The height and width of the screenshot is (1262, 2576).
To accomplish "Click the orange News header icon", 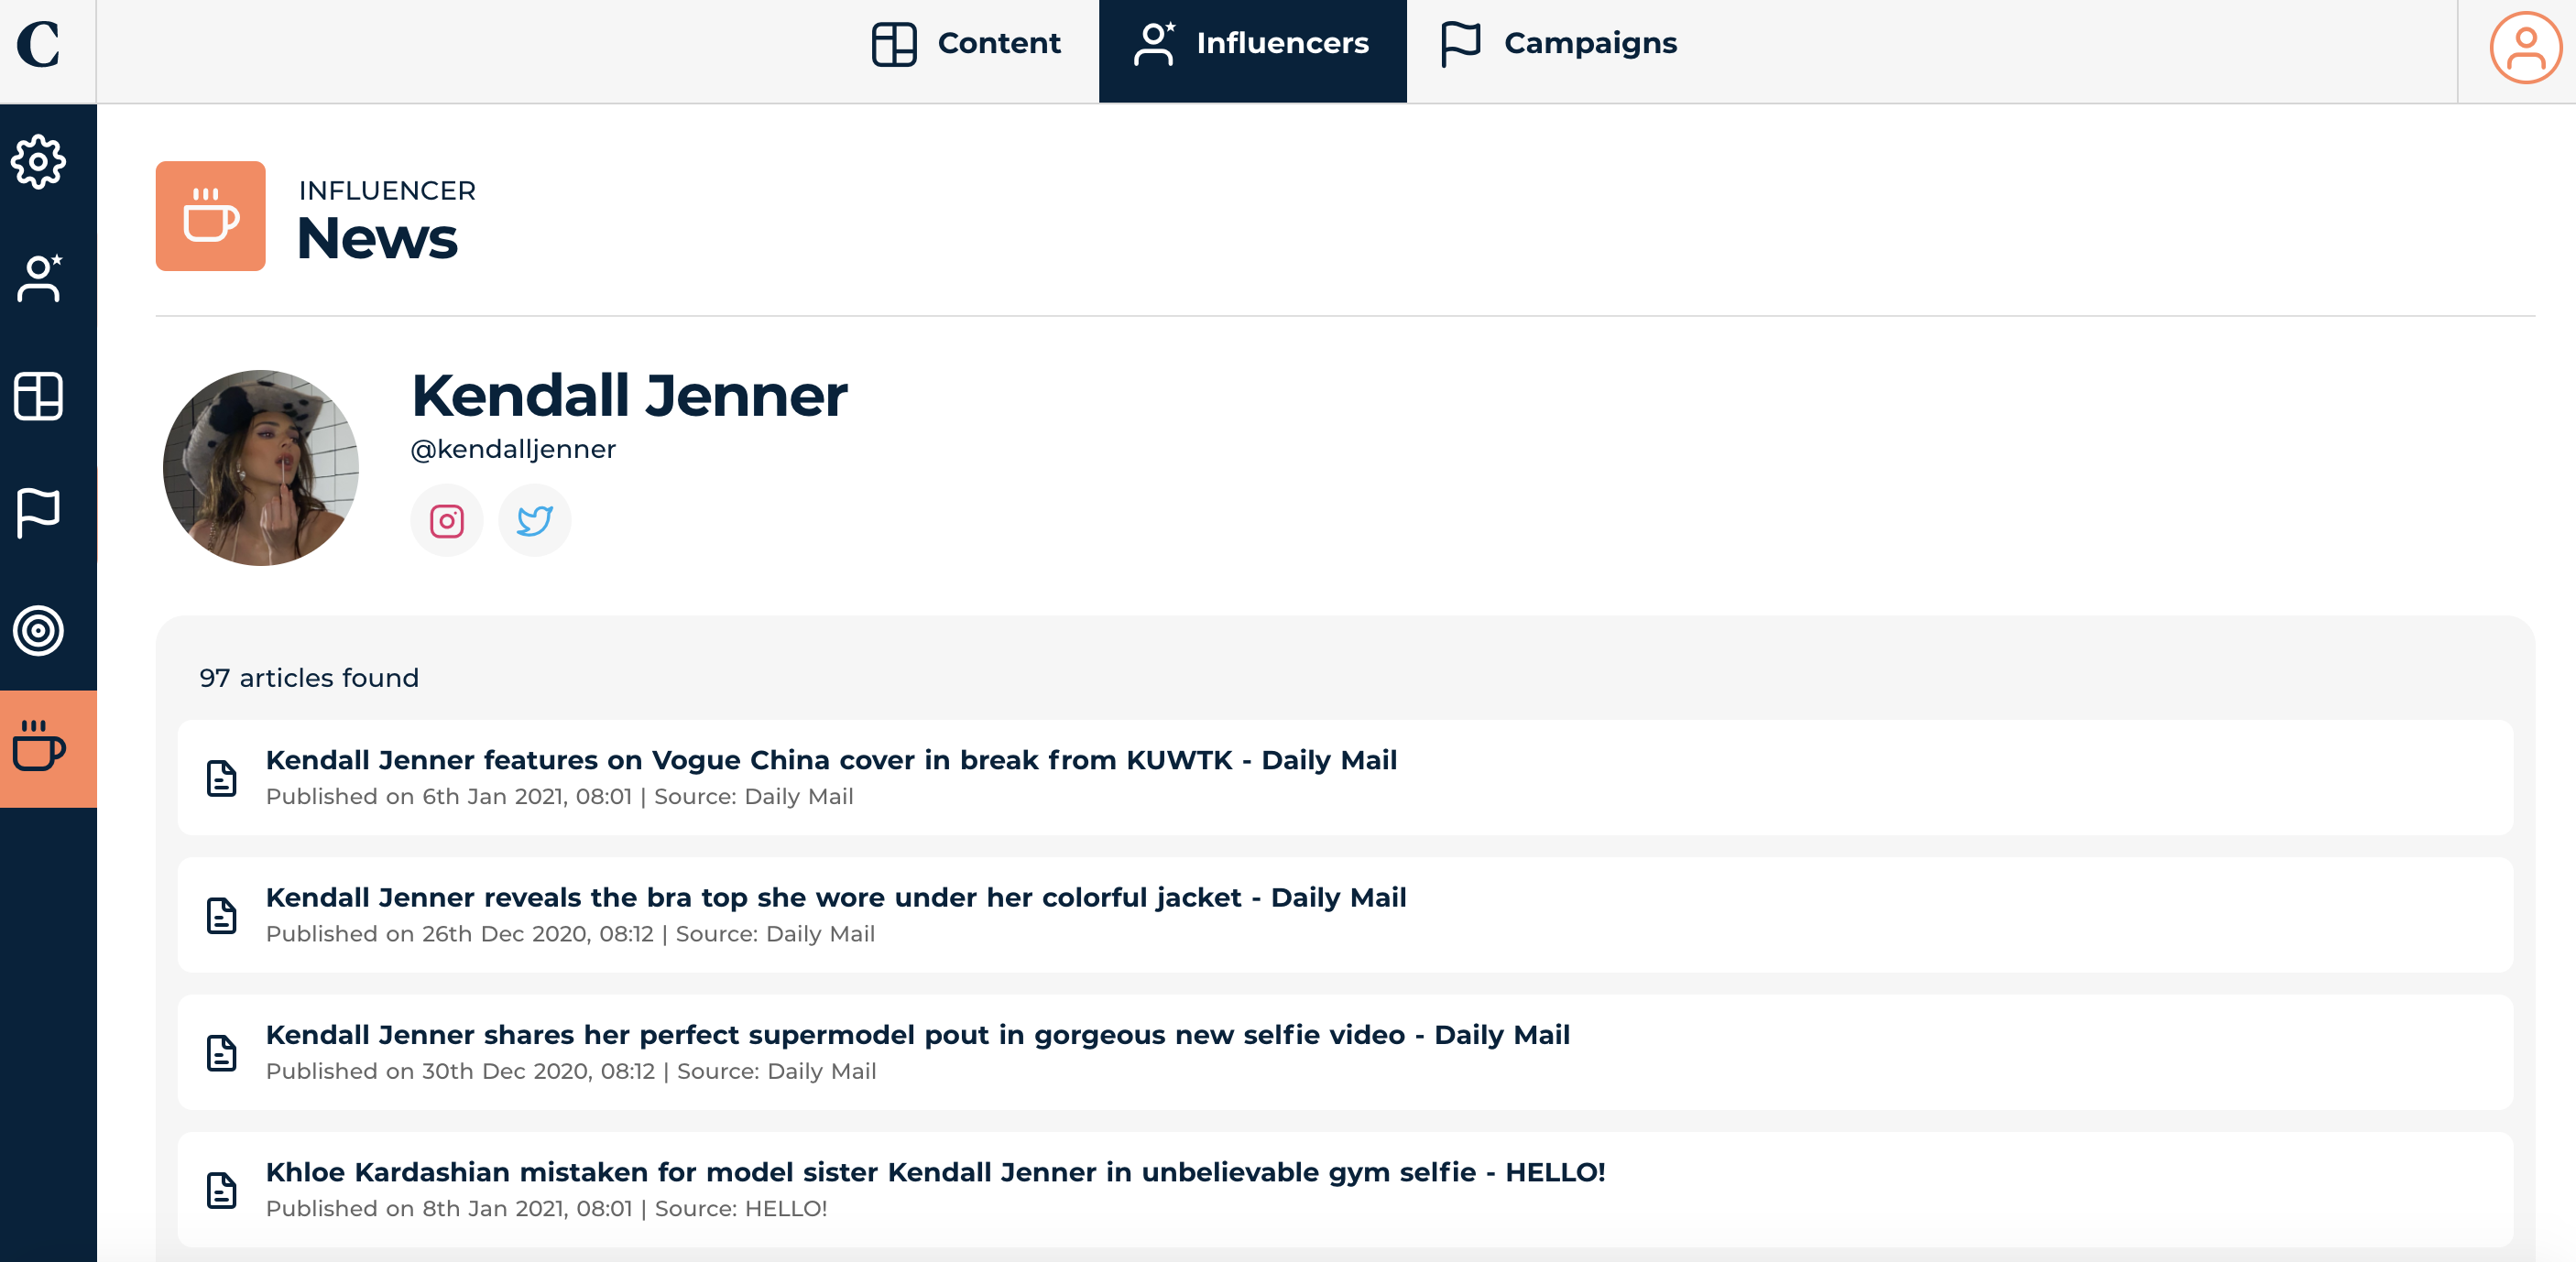I will point(210,216).
